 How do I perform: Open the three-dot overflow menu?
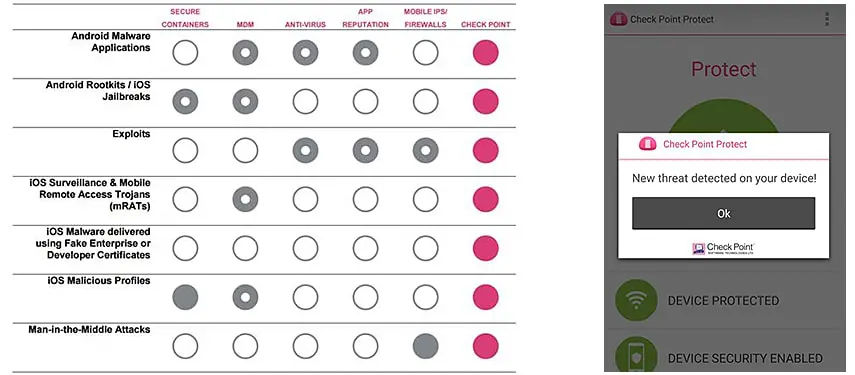coord(827,19)
